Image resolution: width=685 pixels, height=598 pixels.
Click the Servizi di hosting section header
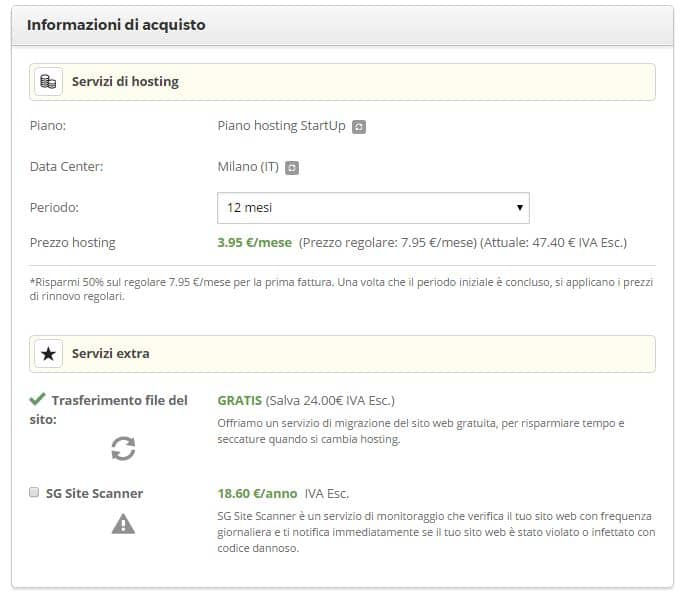point(342,82)
